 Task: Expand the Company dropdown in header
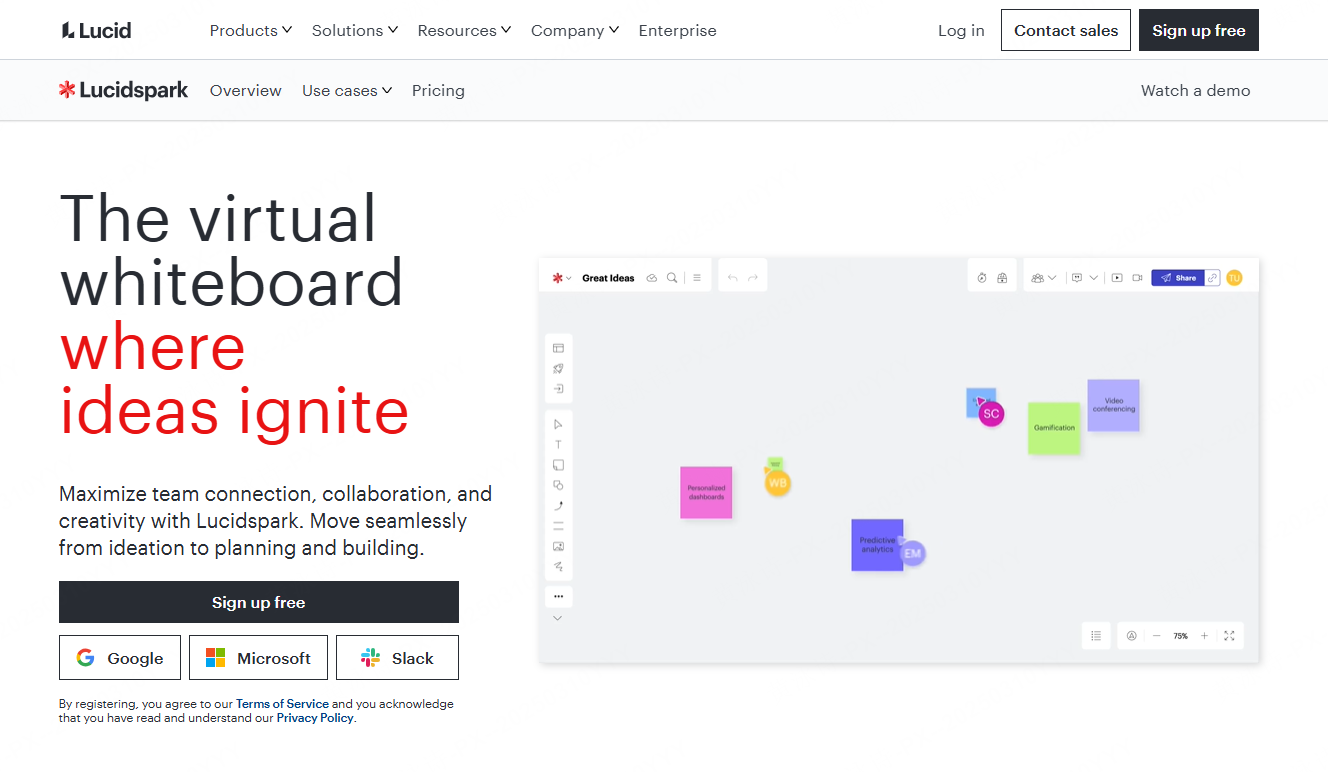point(574,31)
